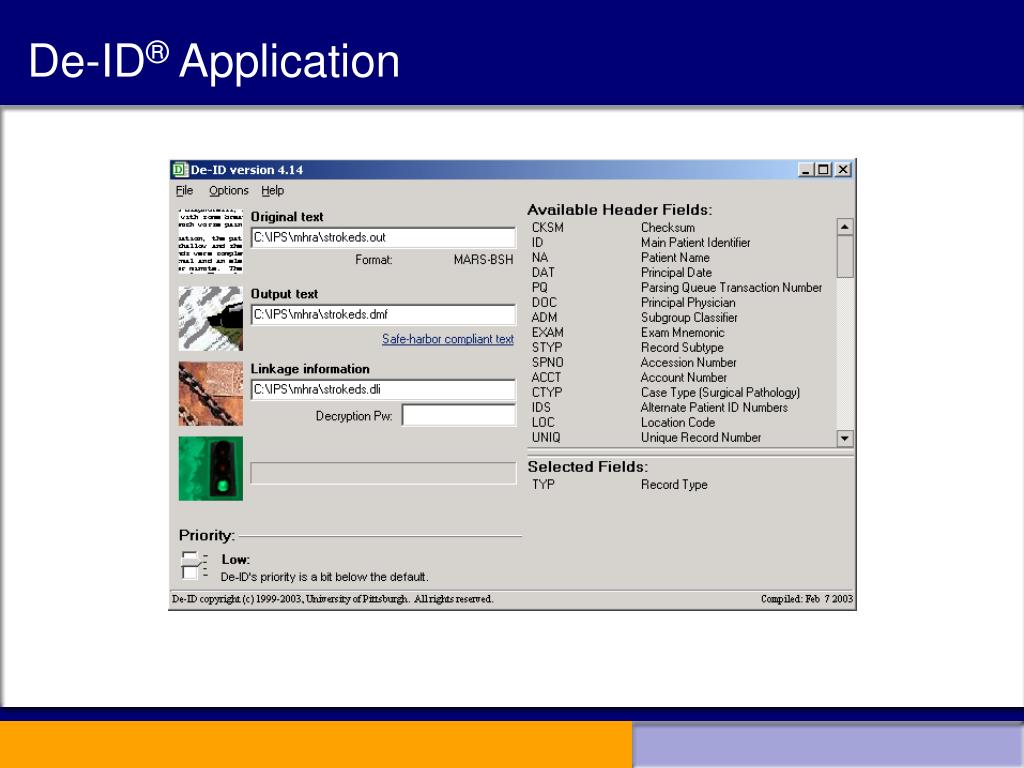Select the DOC Principal Physician field
This screenshot has width=1024, height=768.
677,302
